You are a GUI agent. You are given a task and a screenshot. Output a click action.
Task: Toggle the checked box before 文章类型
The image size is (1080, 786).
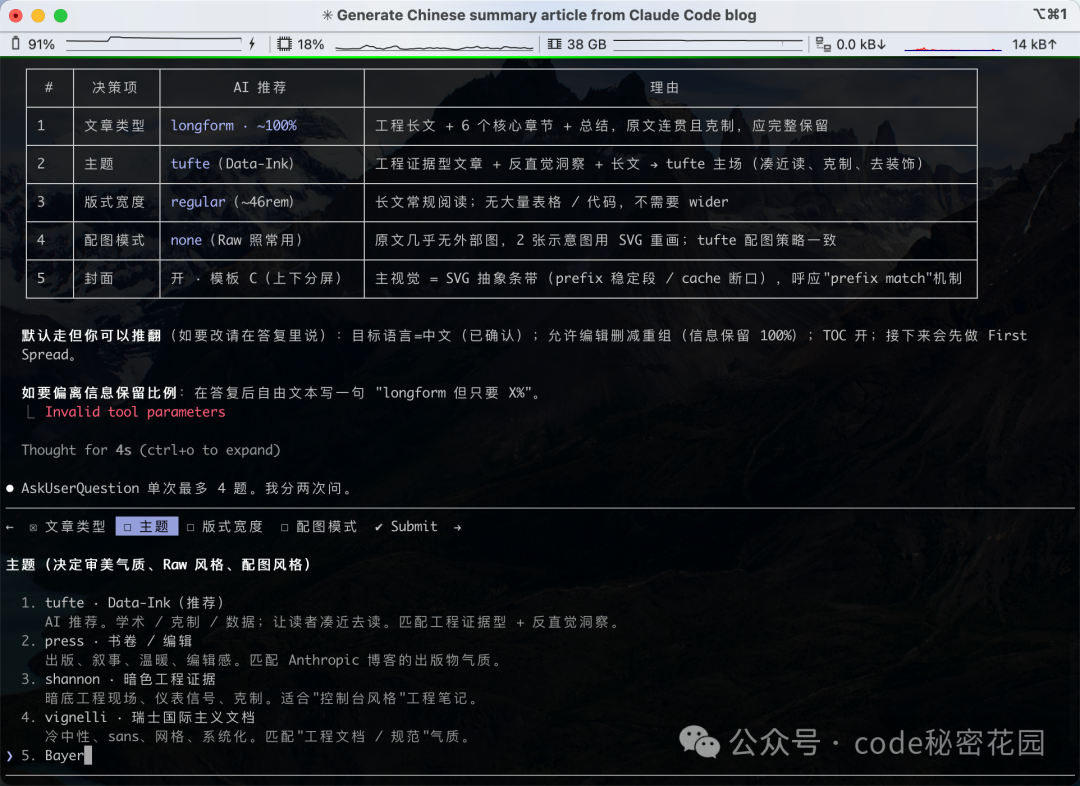(x=33, y=528)
